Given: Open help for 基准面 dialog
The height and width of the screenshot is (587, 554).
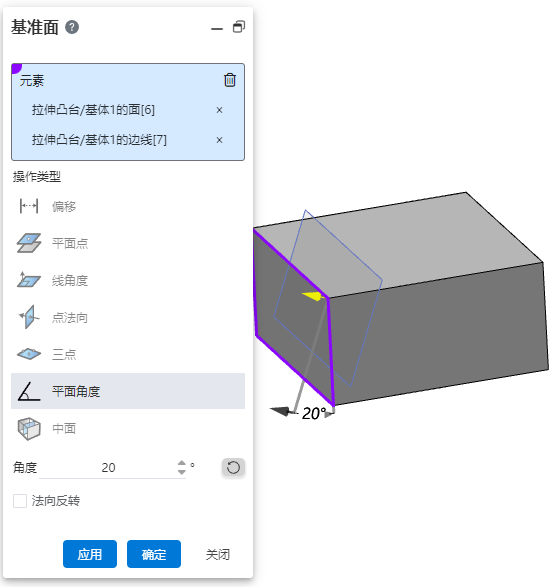Looking at the screenshot, I should (x=72, y=27).
